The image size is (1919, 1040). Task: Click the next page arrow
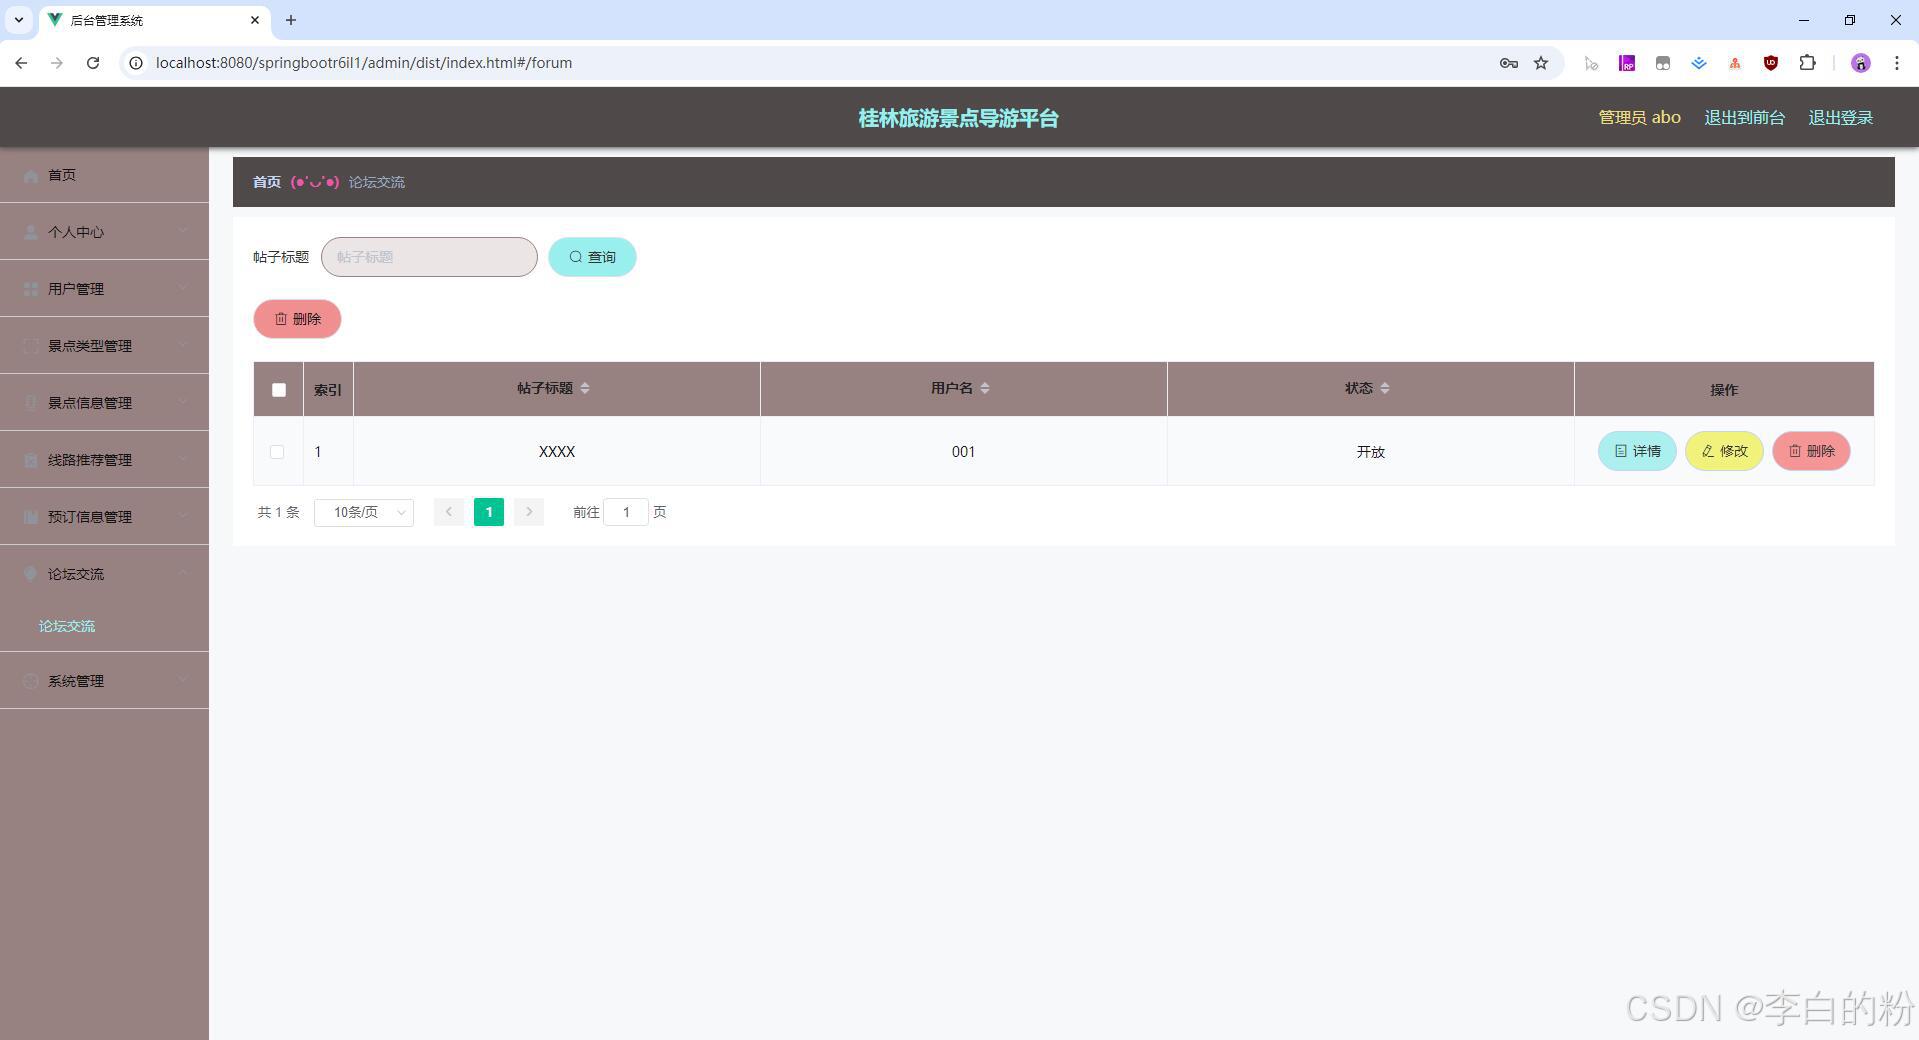(529, 512)
